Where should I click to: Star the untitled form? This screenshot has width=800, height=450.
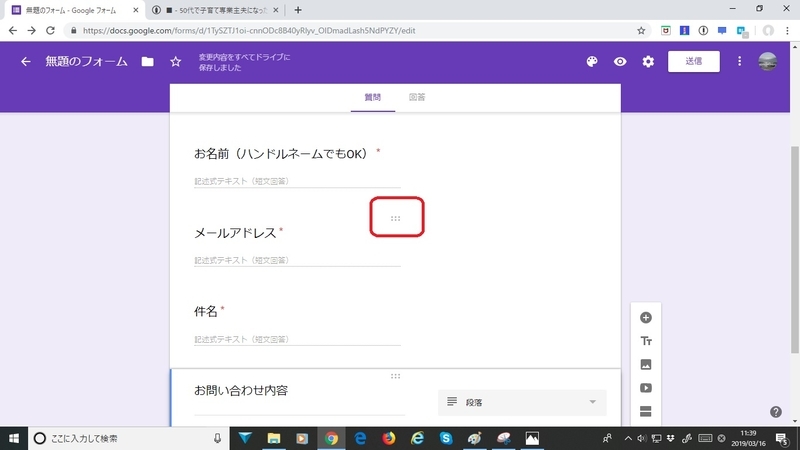tap(176, 62)
